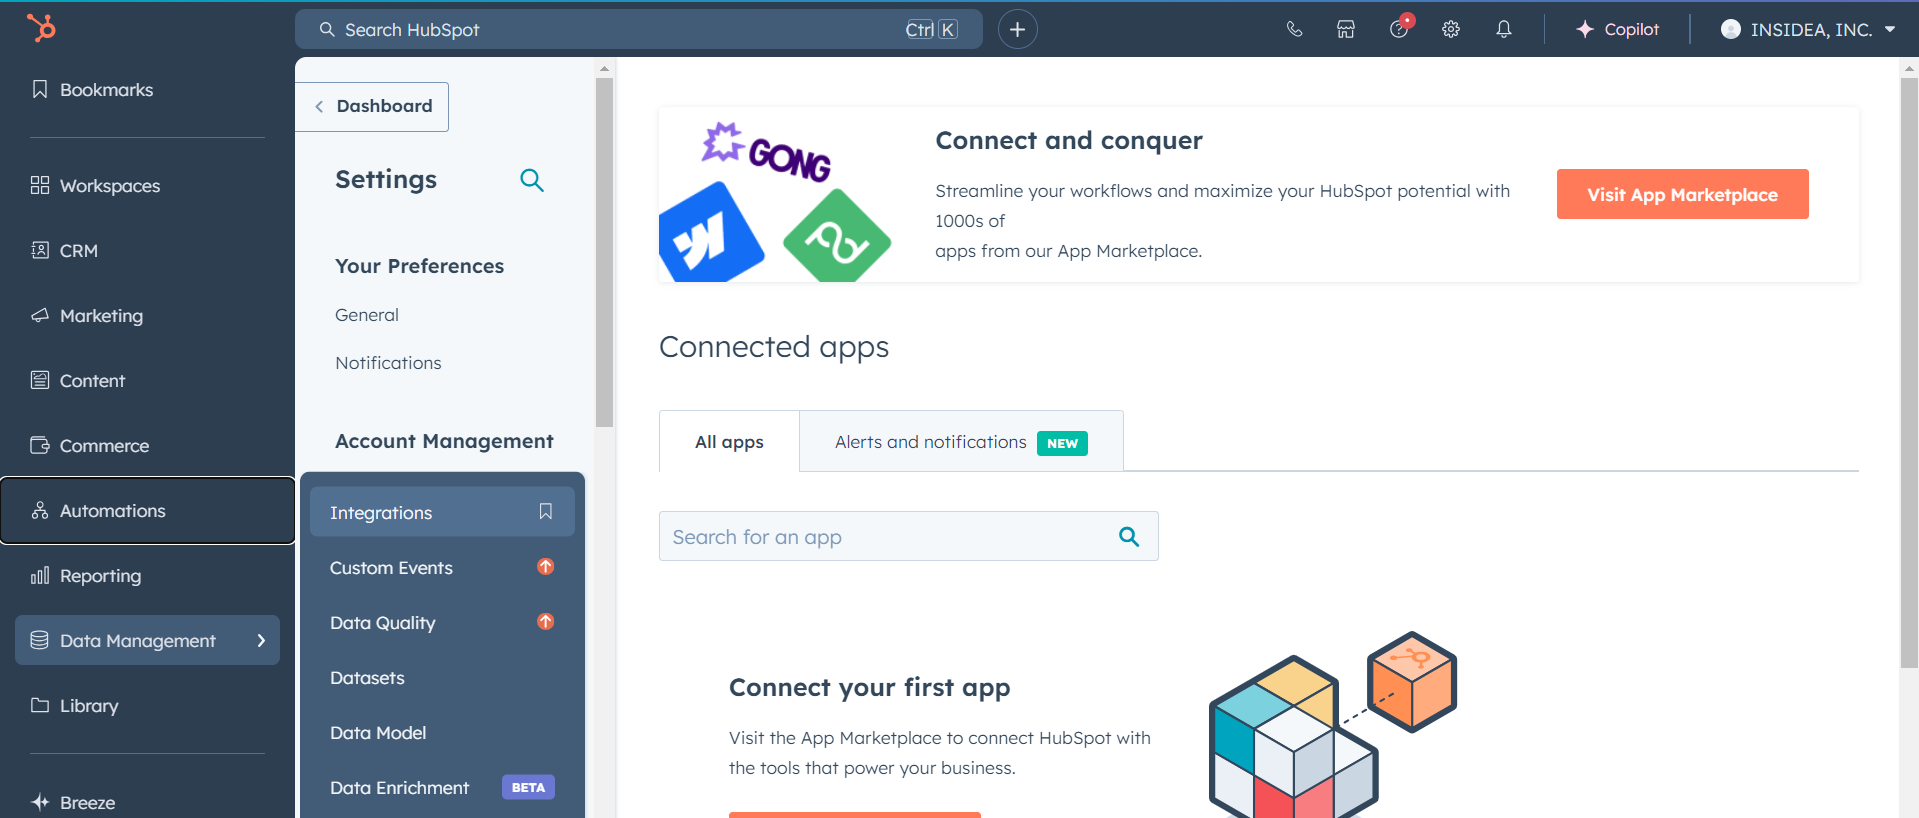
Task: Click the Search for an app field
Action: click(908, 536)
